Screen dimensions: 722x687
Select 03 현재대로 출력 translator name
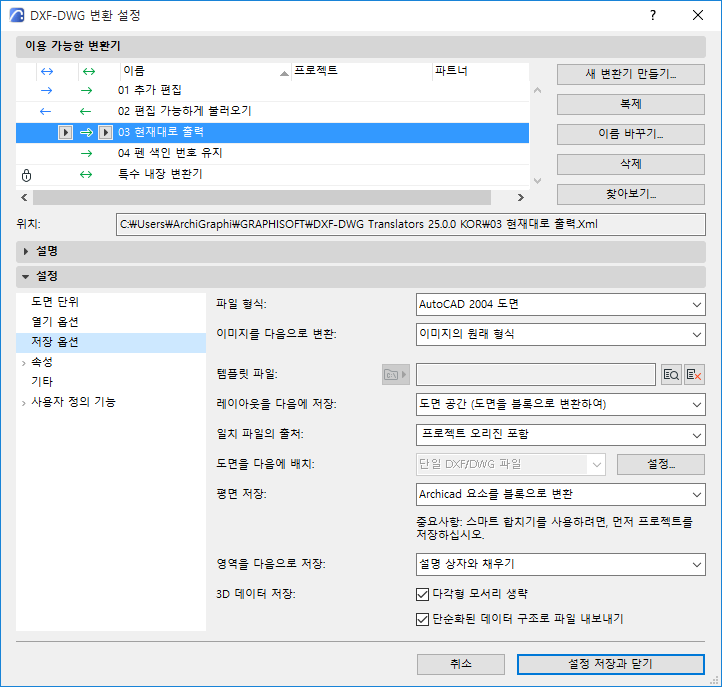point(161,132)
